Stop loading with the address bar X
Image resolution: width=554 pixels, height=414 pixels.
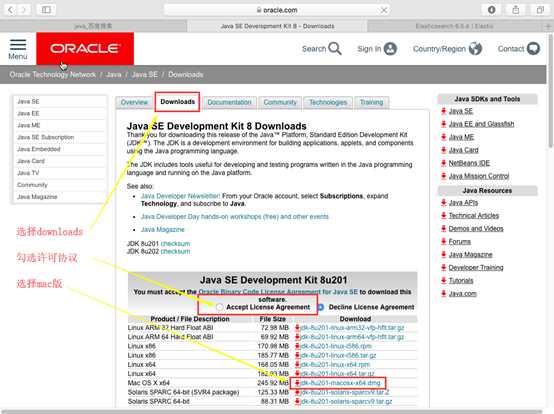point(384,10)
